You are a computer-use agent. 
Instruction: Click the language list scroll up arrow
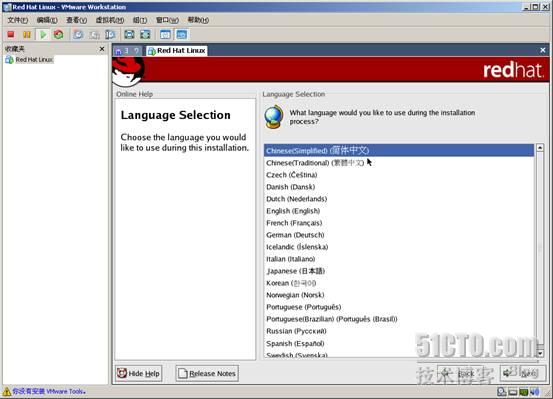[540, 147]
